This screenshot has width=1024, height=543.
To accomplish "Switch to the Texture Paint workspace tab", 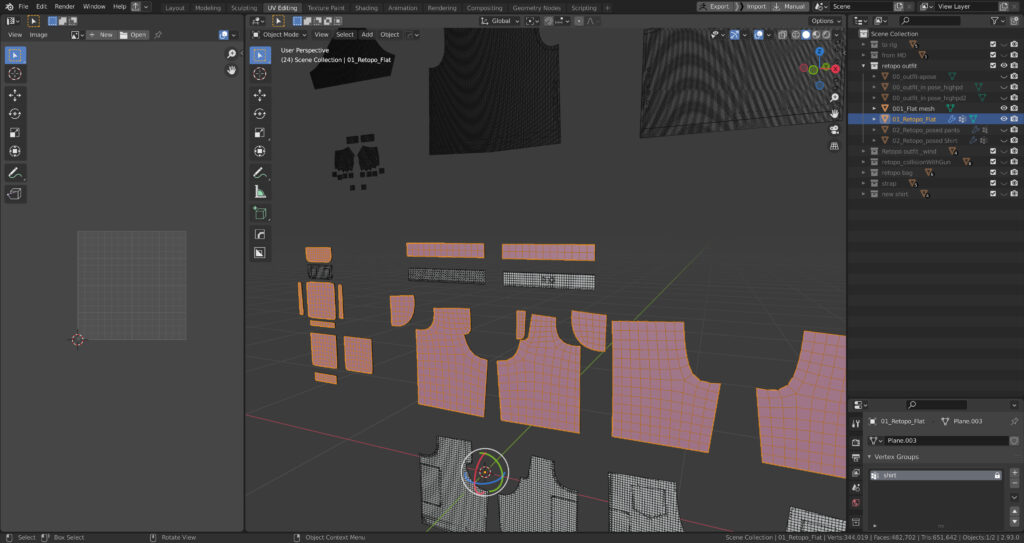I will coord(326,7).
